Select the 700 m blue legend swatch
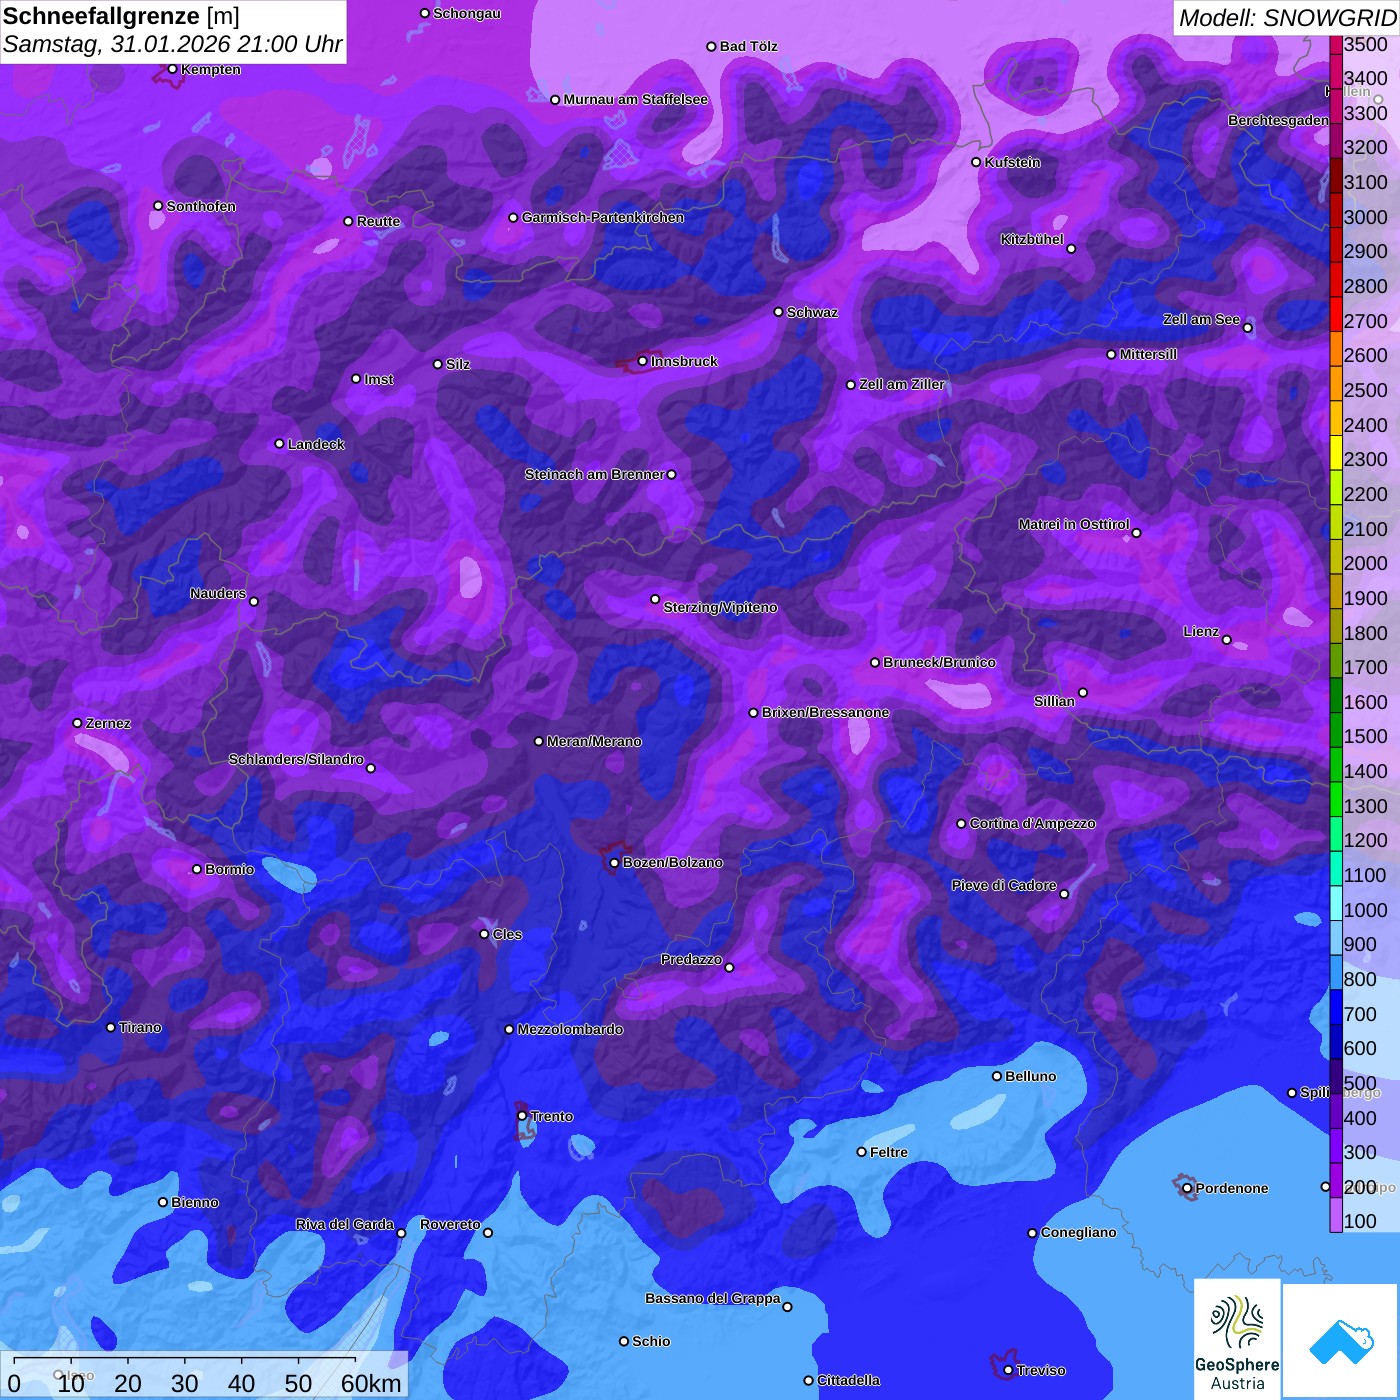The height and width of the screenshot is (1400, 1400). tap(1335, 1007)
